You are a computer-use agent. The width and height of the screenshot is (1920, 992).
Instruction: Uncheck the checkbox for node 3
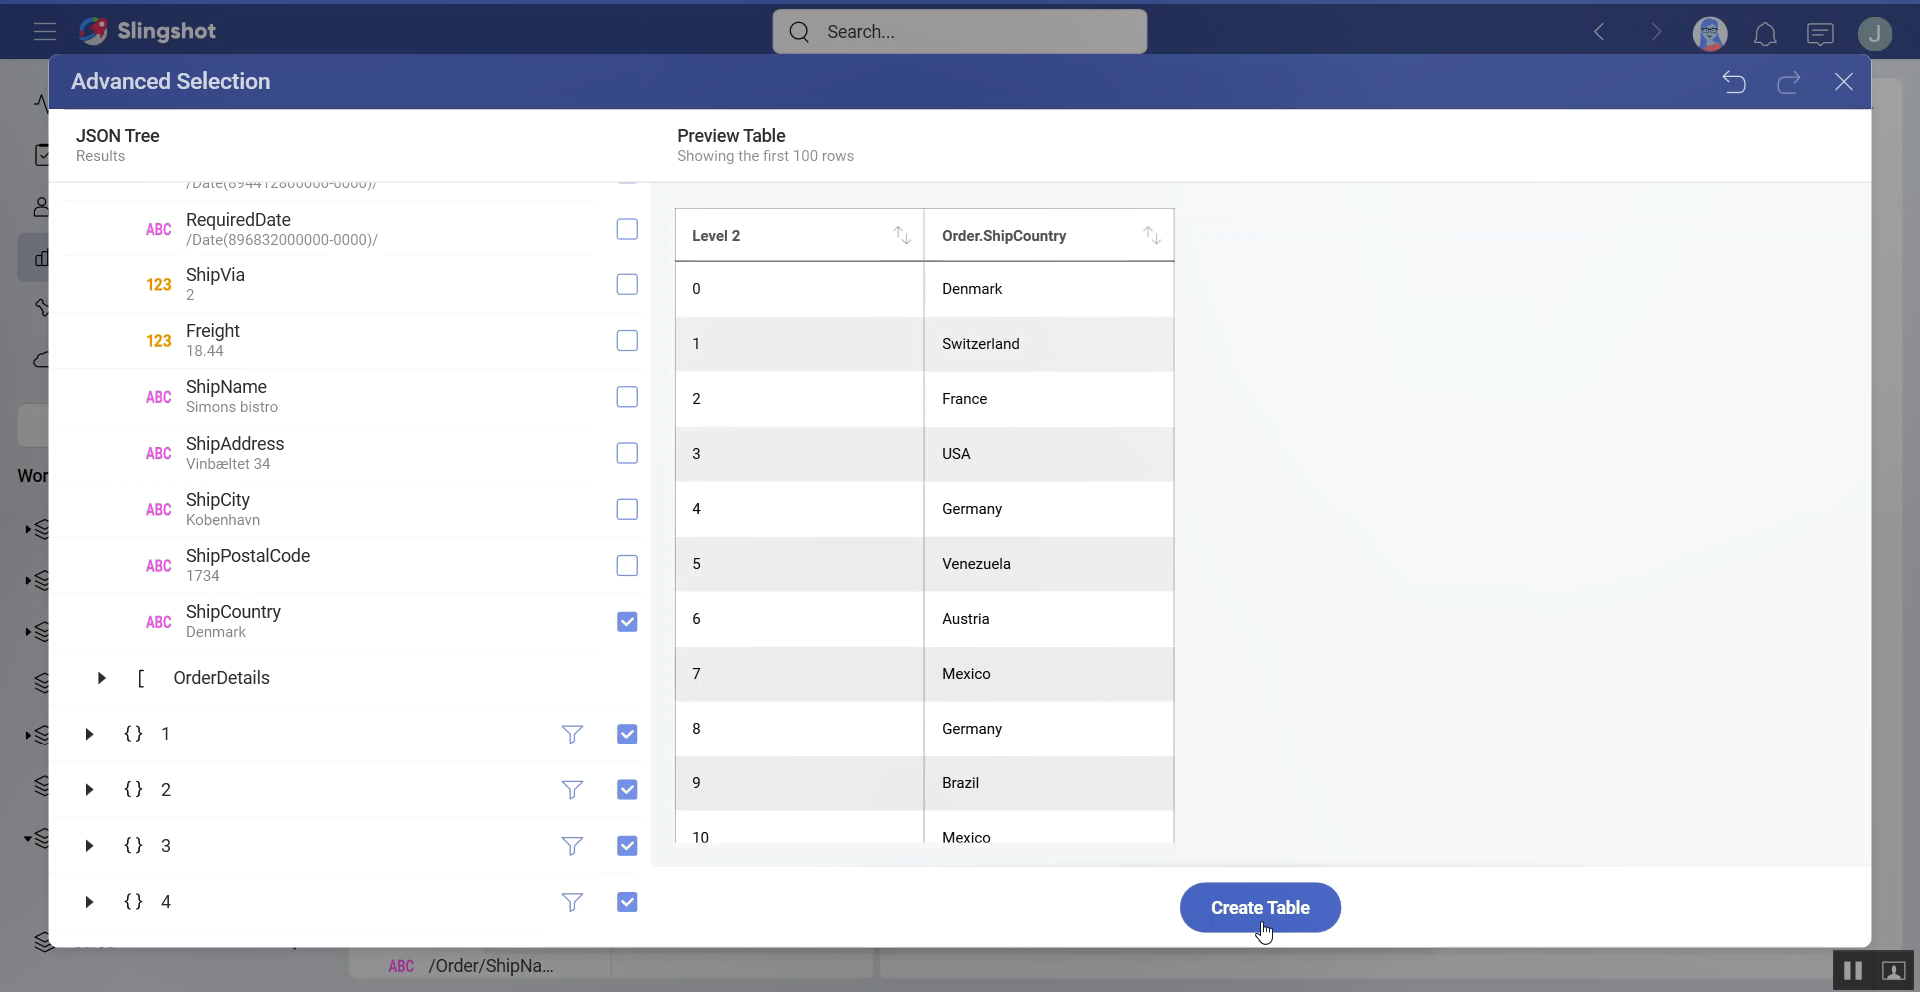[x=627, y=846]
